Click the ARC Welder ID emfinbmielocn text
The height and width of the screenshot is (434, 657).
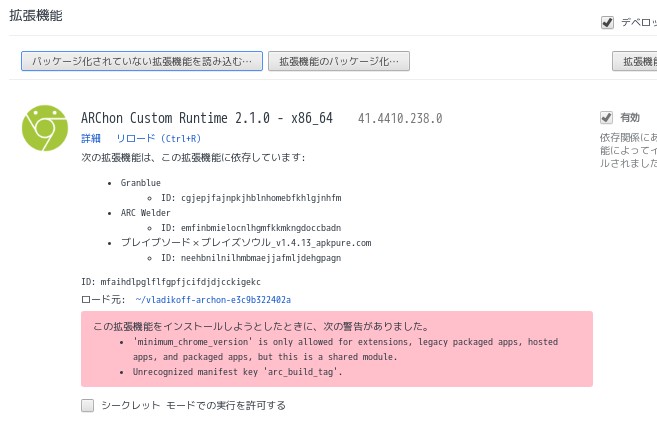(251, 228)
